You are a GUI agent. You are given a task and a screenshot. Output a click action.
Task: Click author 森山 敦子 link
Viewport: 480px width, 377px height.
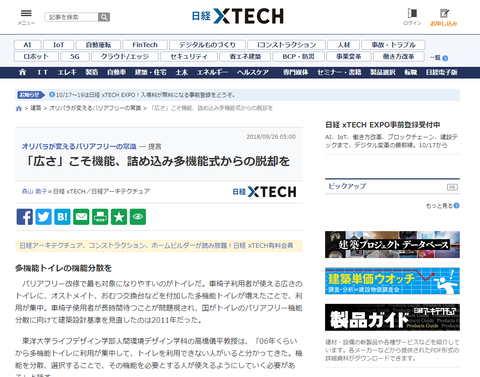[34, 191]
